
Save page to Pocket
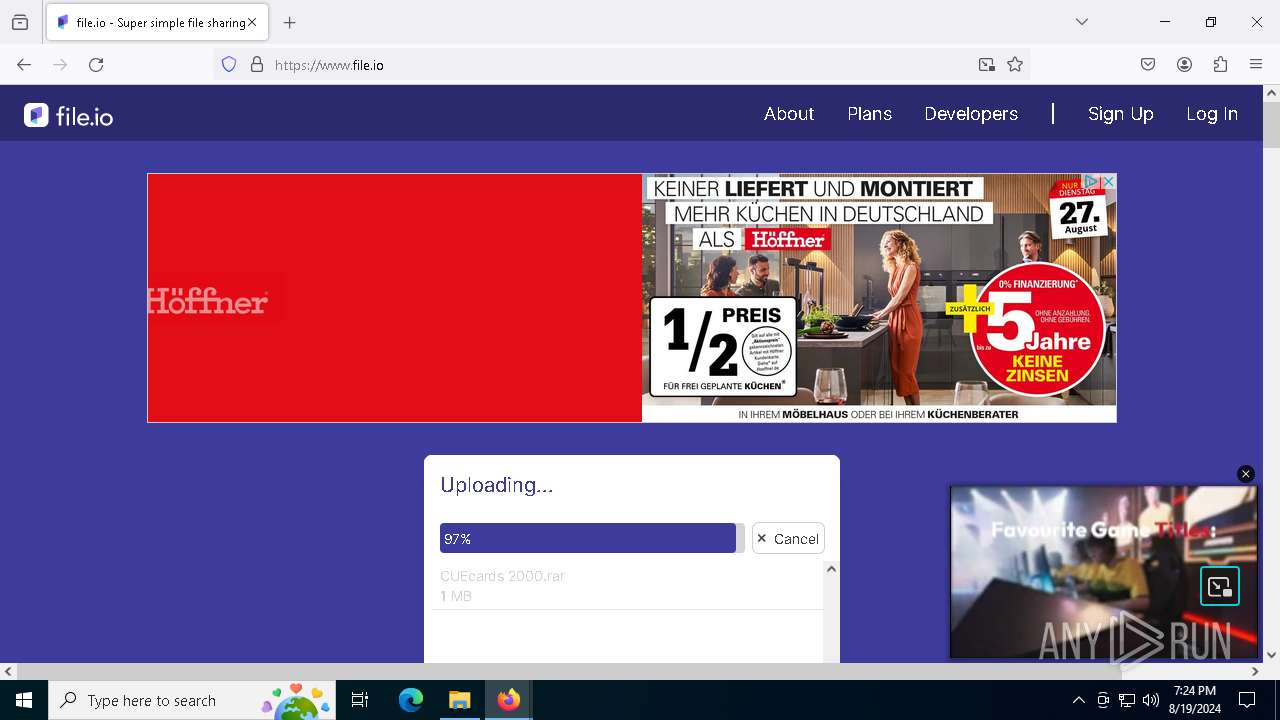[1148, 64]
